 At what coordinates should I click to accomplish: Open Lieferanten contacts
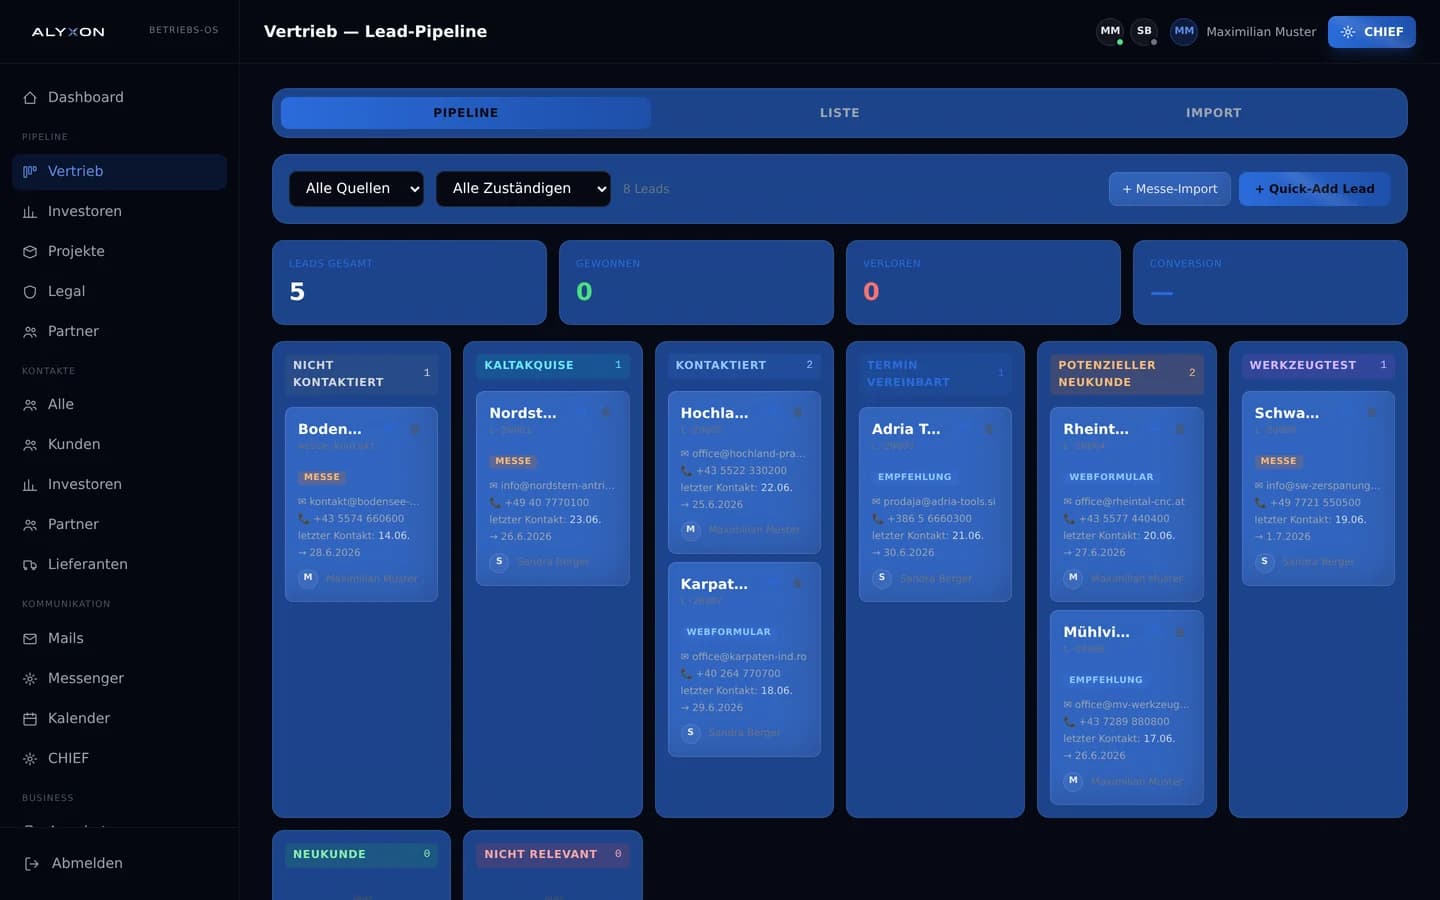[119, 565]
